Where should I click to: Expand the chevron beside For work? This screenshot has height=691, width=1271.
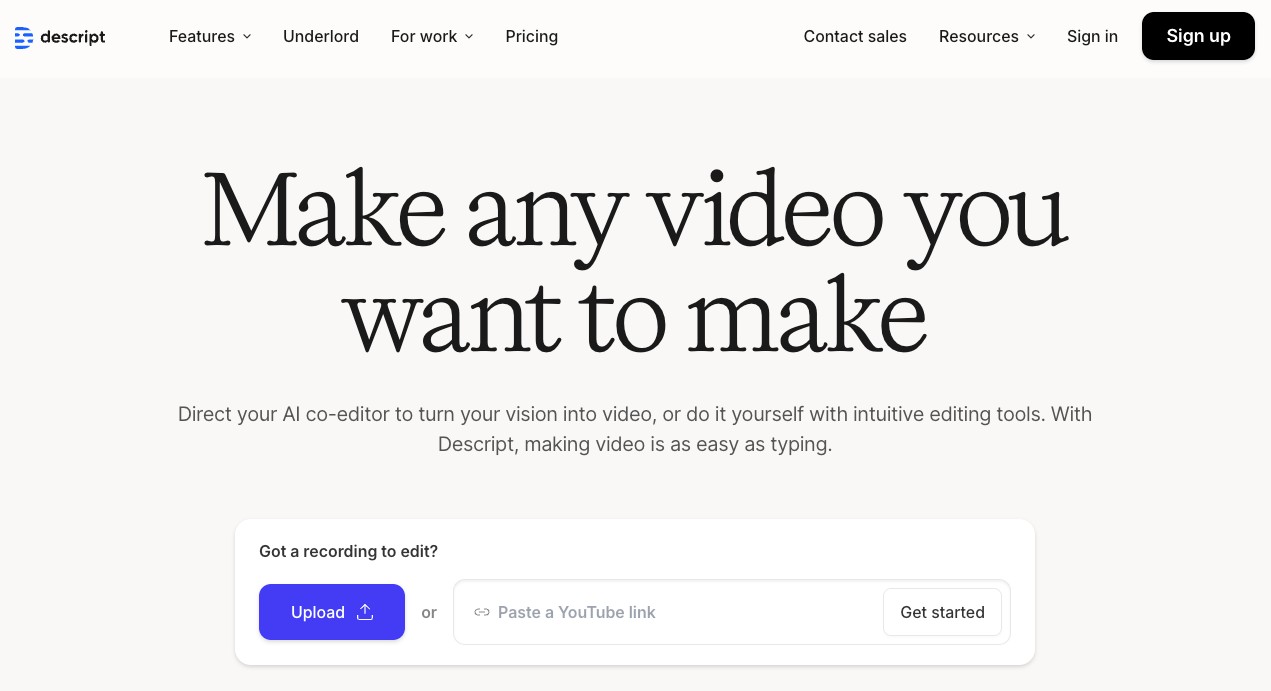(469, 37)
